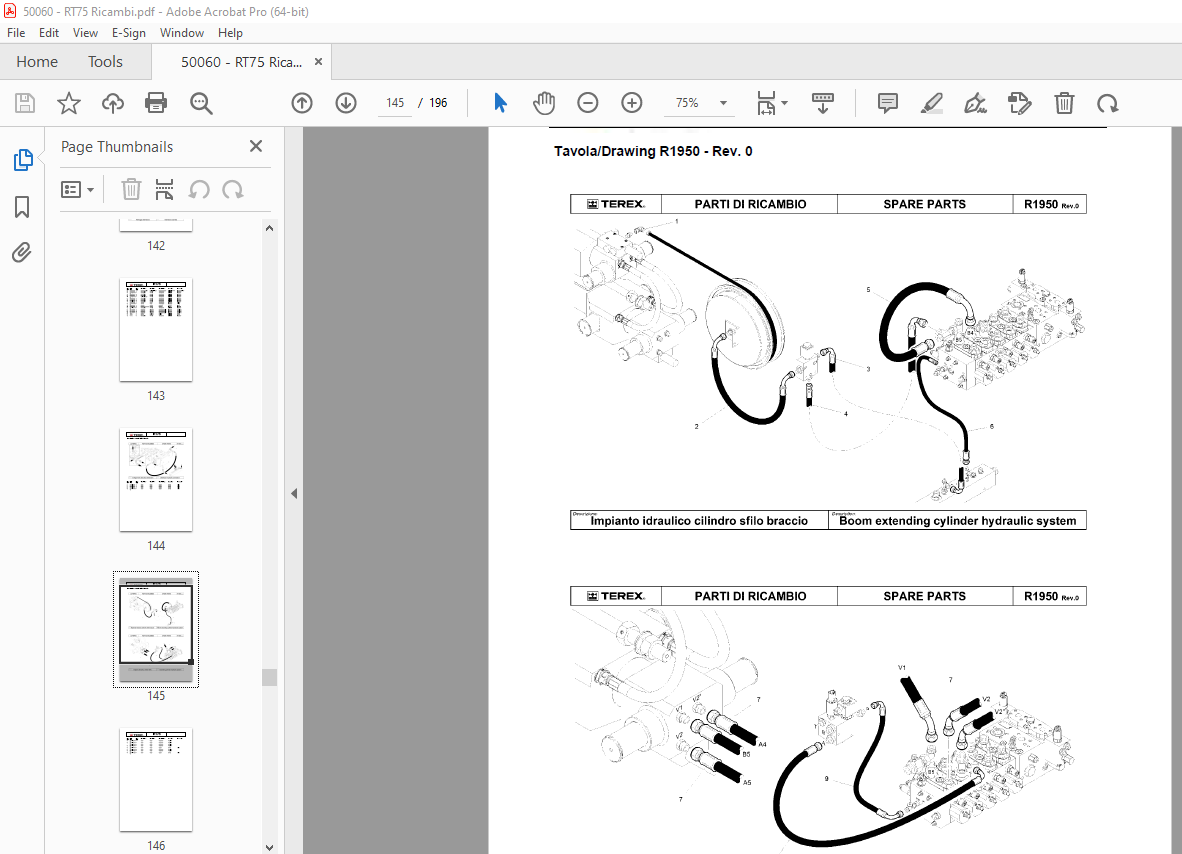Screen dimensions: 1182x854
Task: Upload file to cloud icon
Action: pos(113,103)
